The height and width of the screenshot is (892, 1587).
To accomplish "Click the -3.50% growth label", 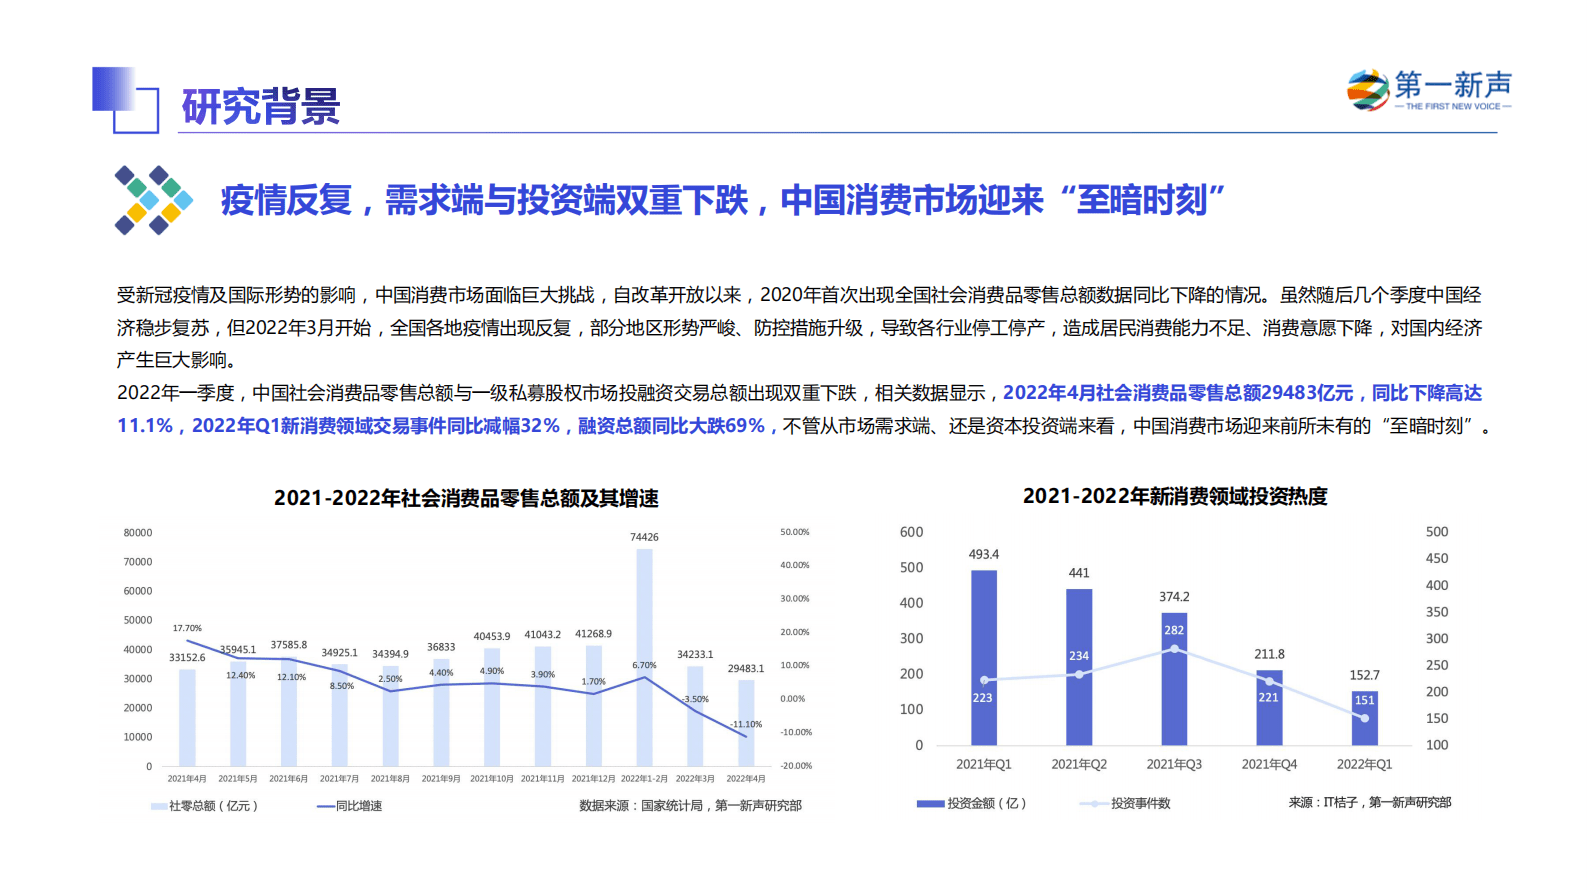I will [695, 699].
